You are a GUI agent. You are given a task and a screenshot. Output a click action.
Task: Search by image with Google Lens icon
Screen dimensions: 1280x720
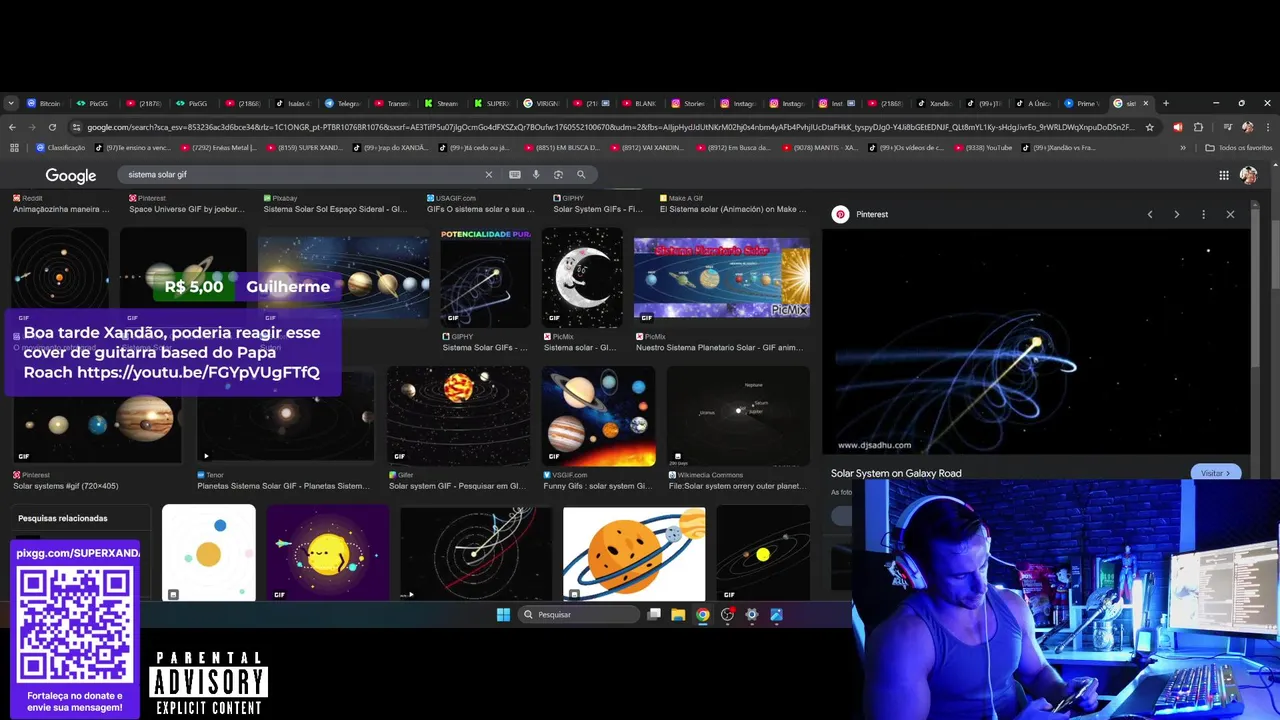click(x=558, y=174)
